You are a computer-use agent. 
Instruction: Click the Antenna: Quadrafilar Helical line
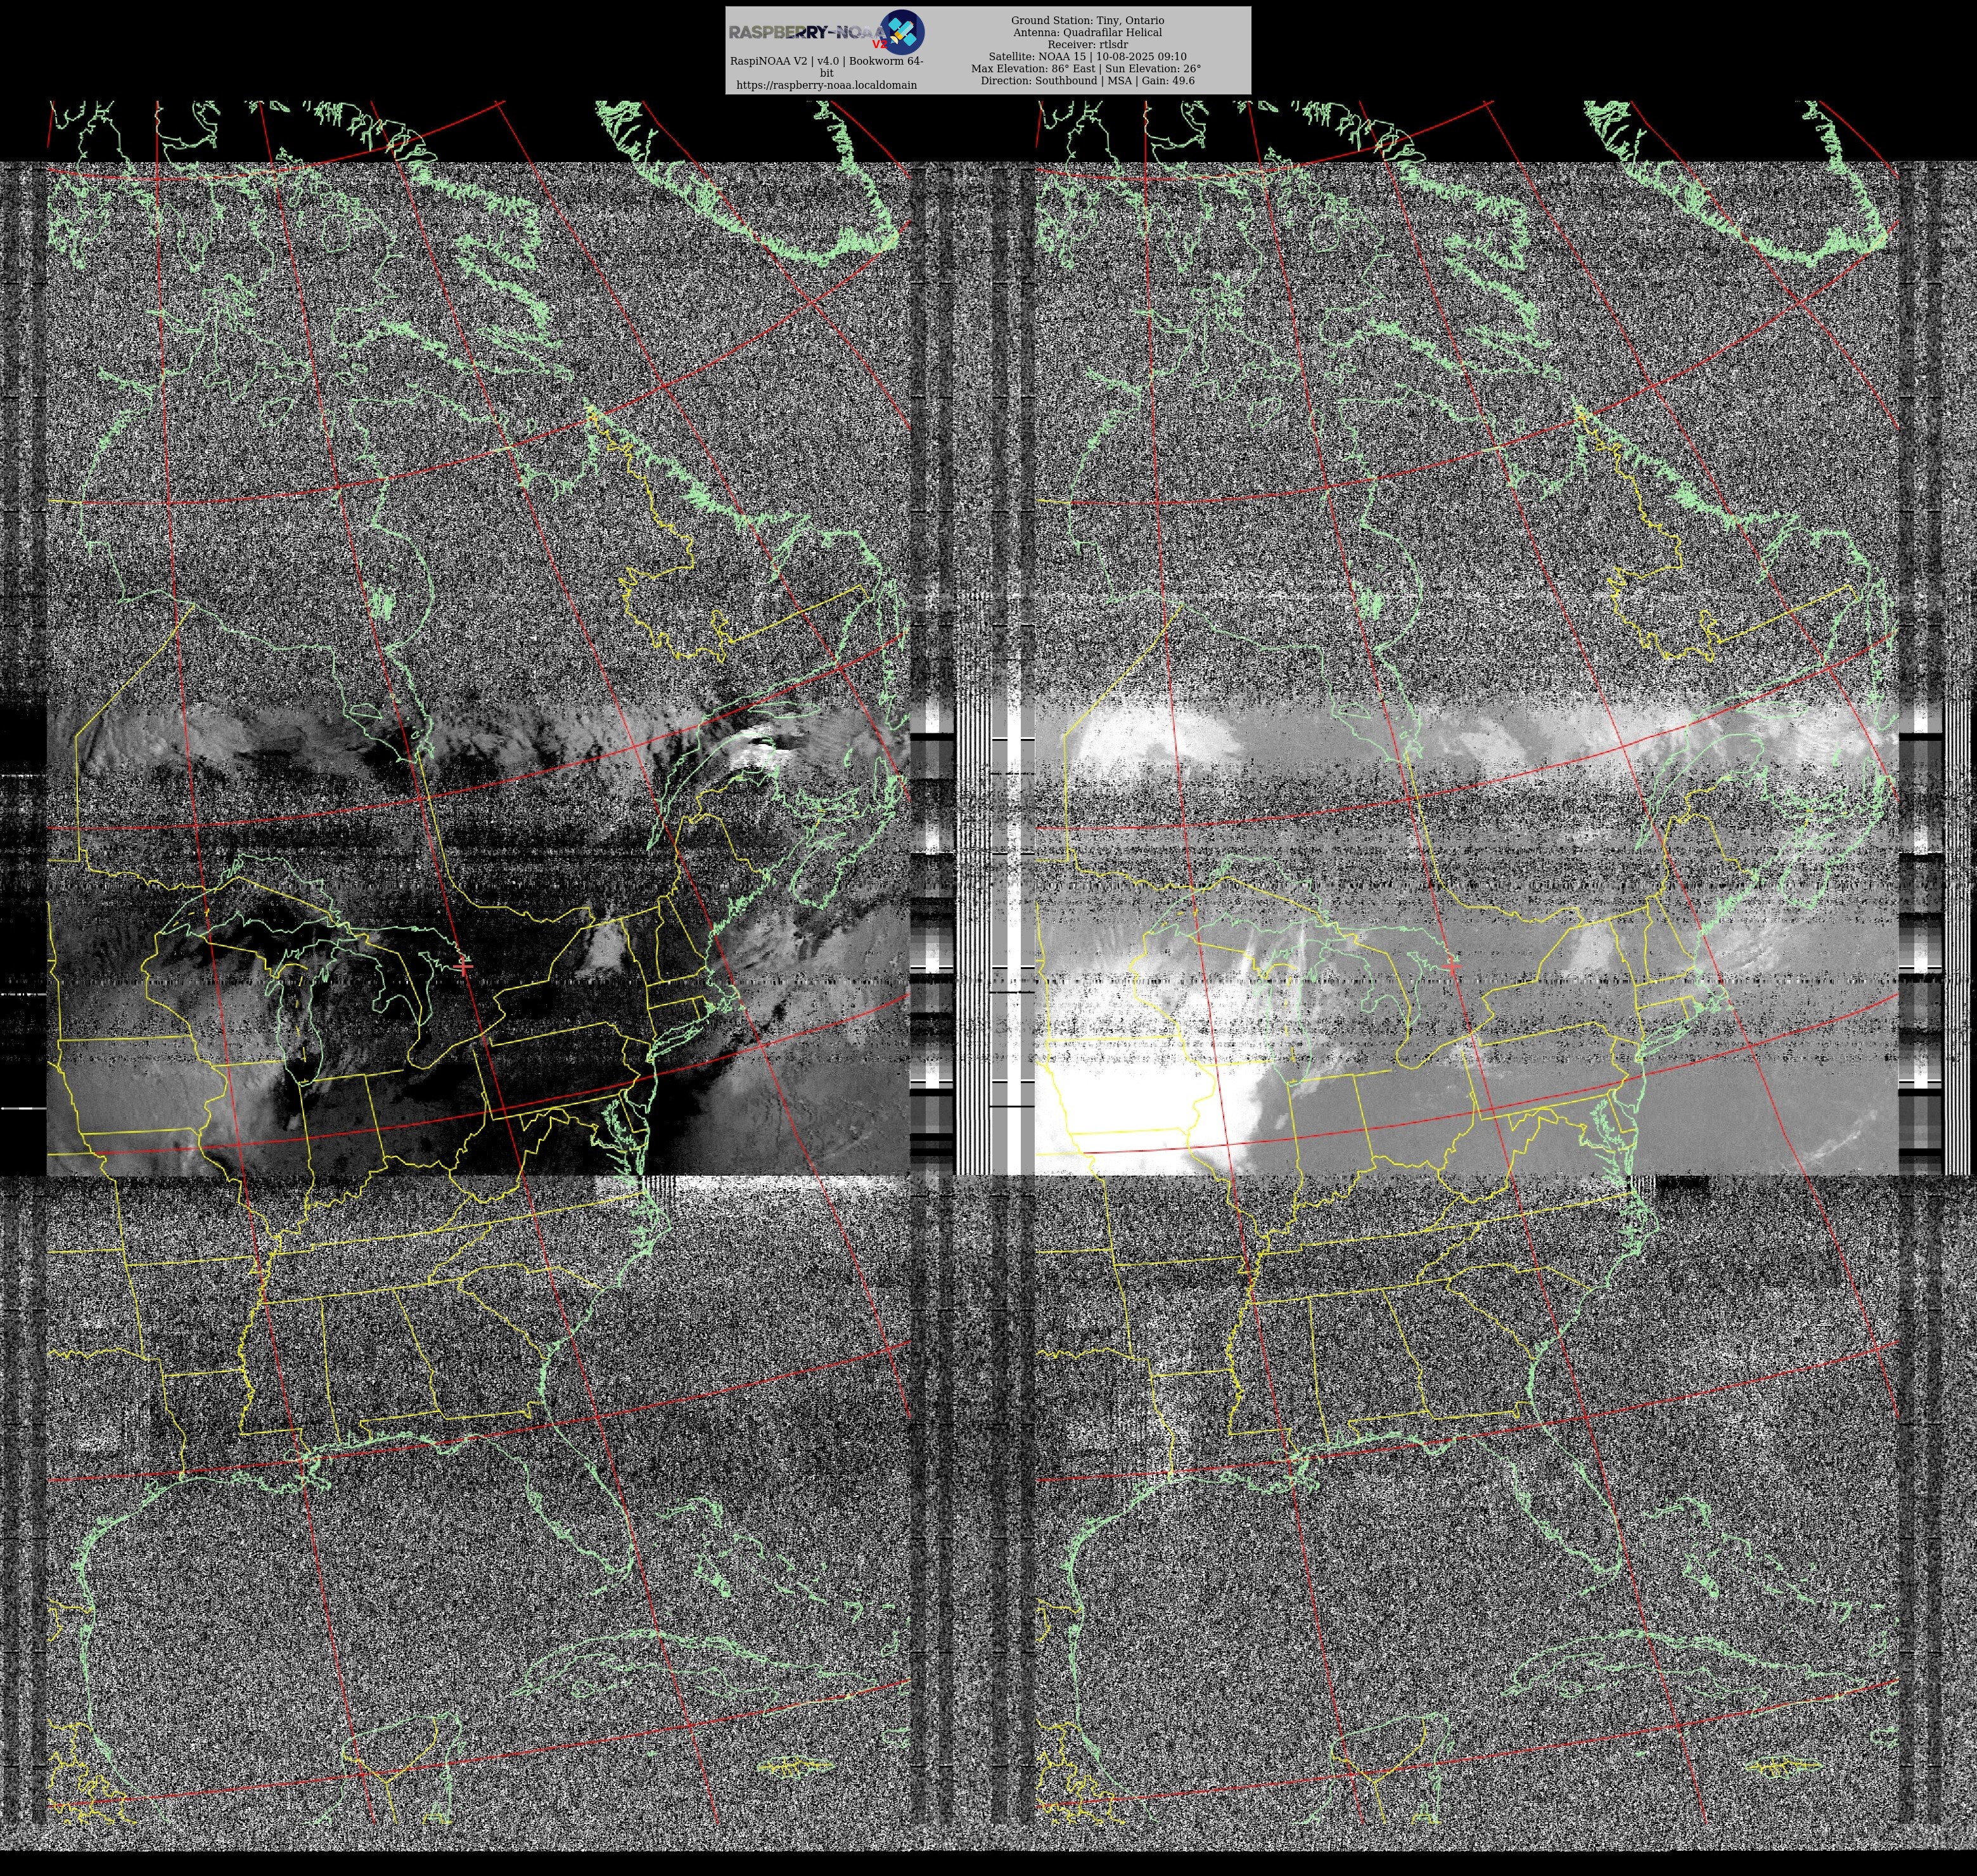click(x=1087, y=32)
